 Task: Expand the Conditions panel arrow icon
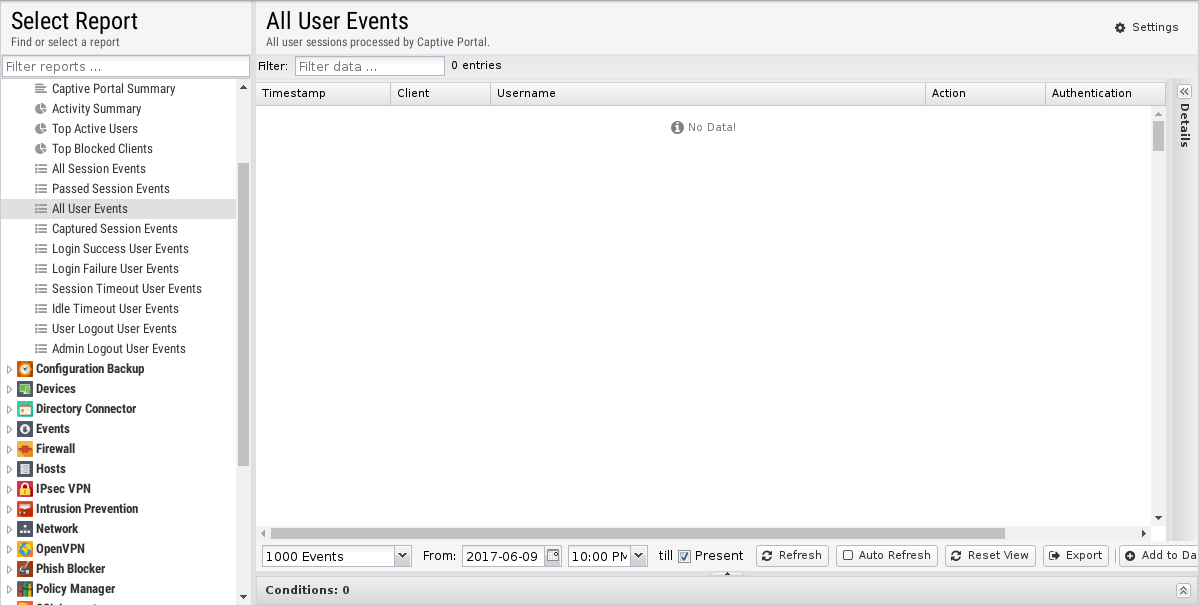pyautogui.click(x=1183, y=590)
